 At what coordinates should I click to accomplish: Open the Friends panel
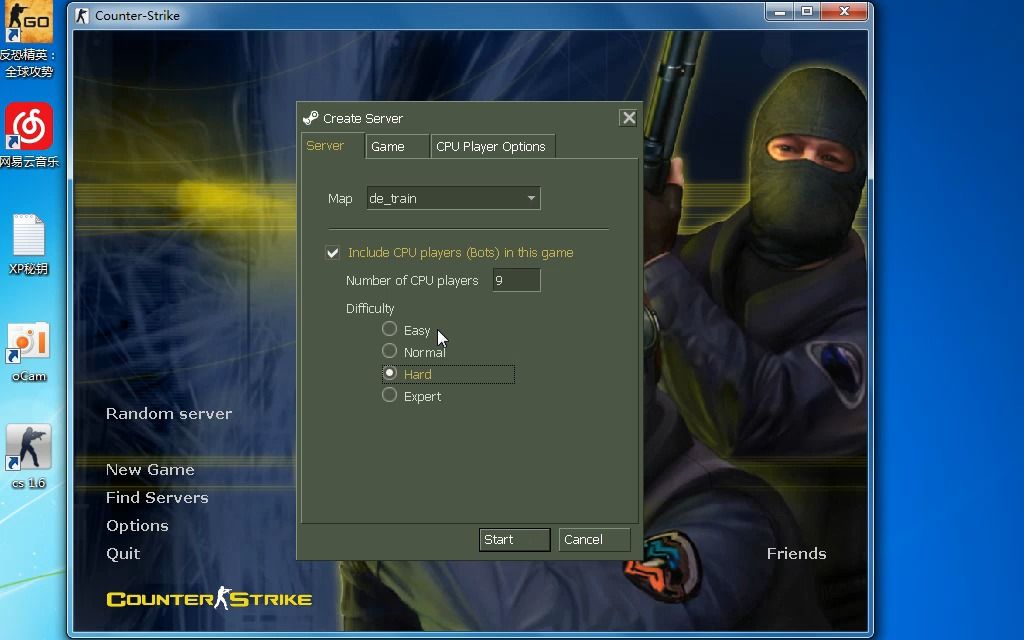click(795, 553)
